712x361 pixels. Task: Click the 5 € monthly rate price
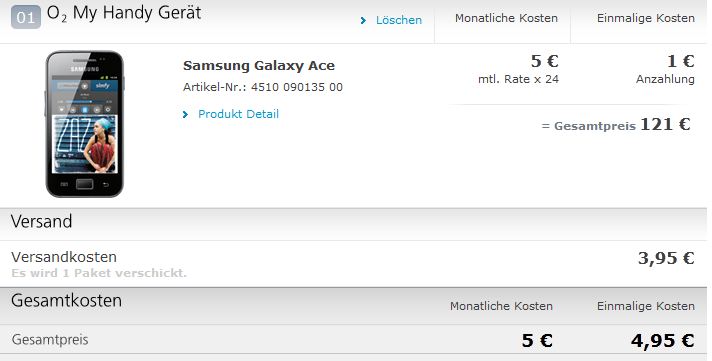(544, 61)
